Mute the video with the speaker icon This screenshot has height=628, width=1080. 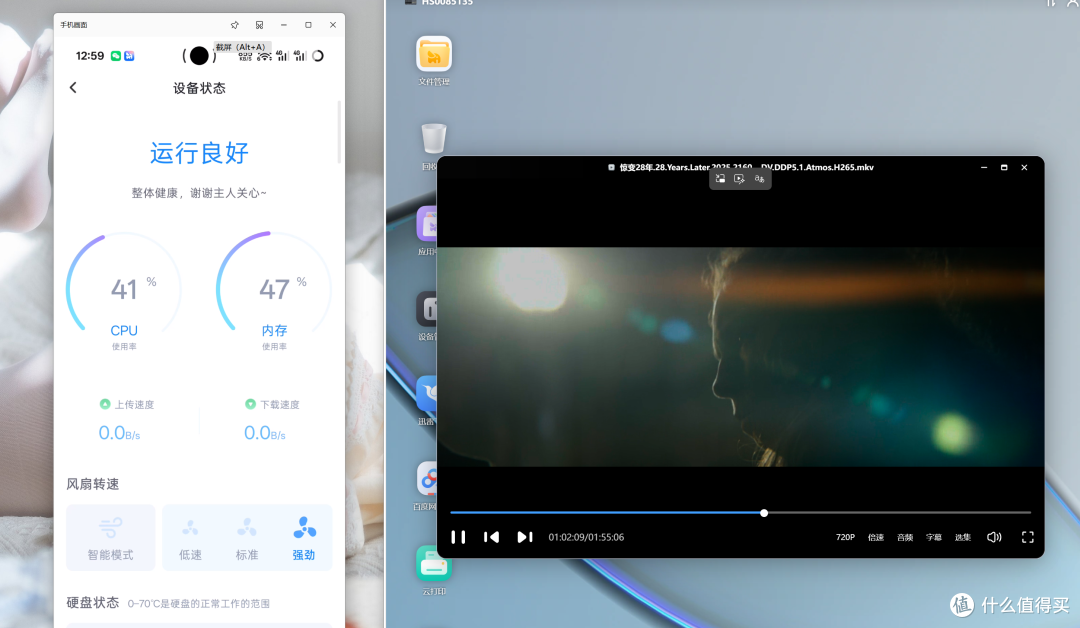point(994,537)
